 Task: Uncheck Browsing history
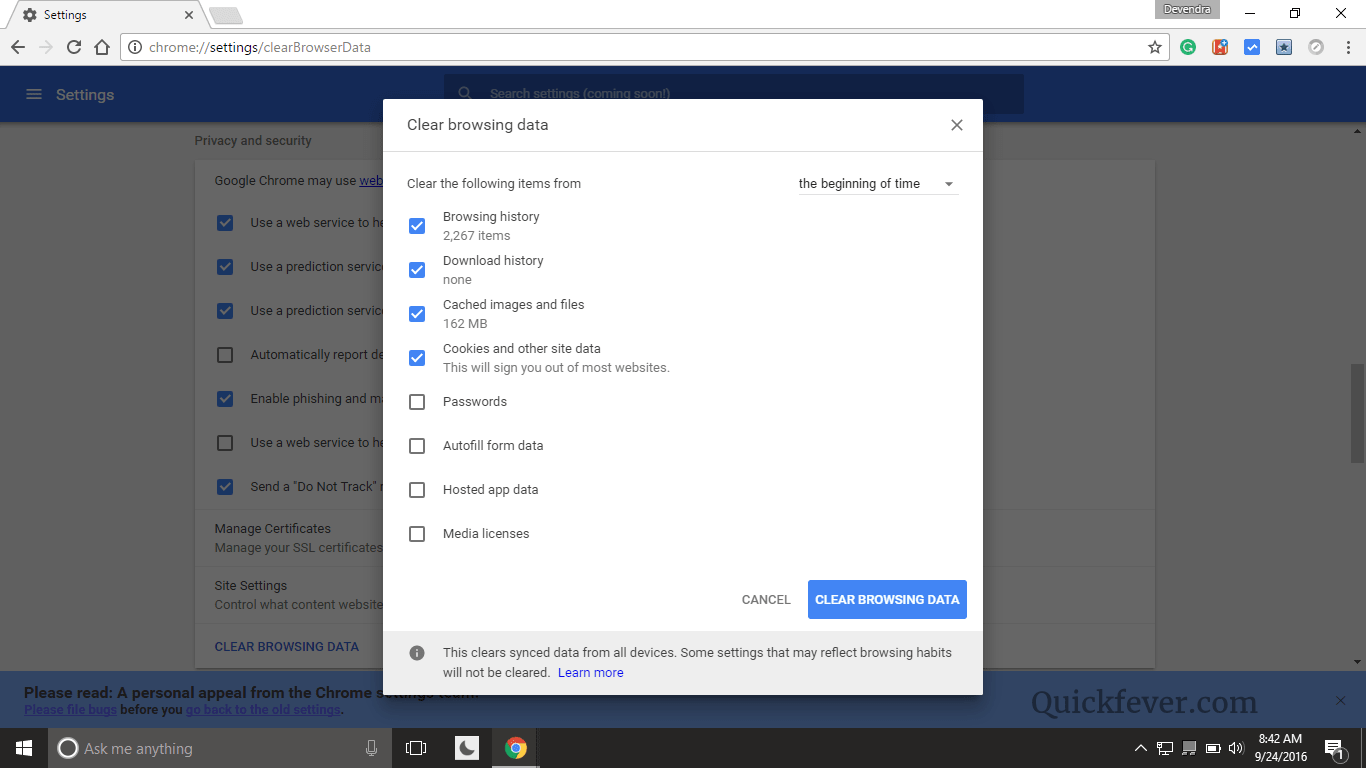tap(417, 226)
